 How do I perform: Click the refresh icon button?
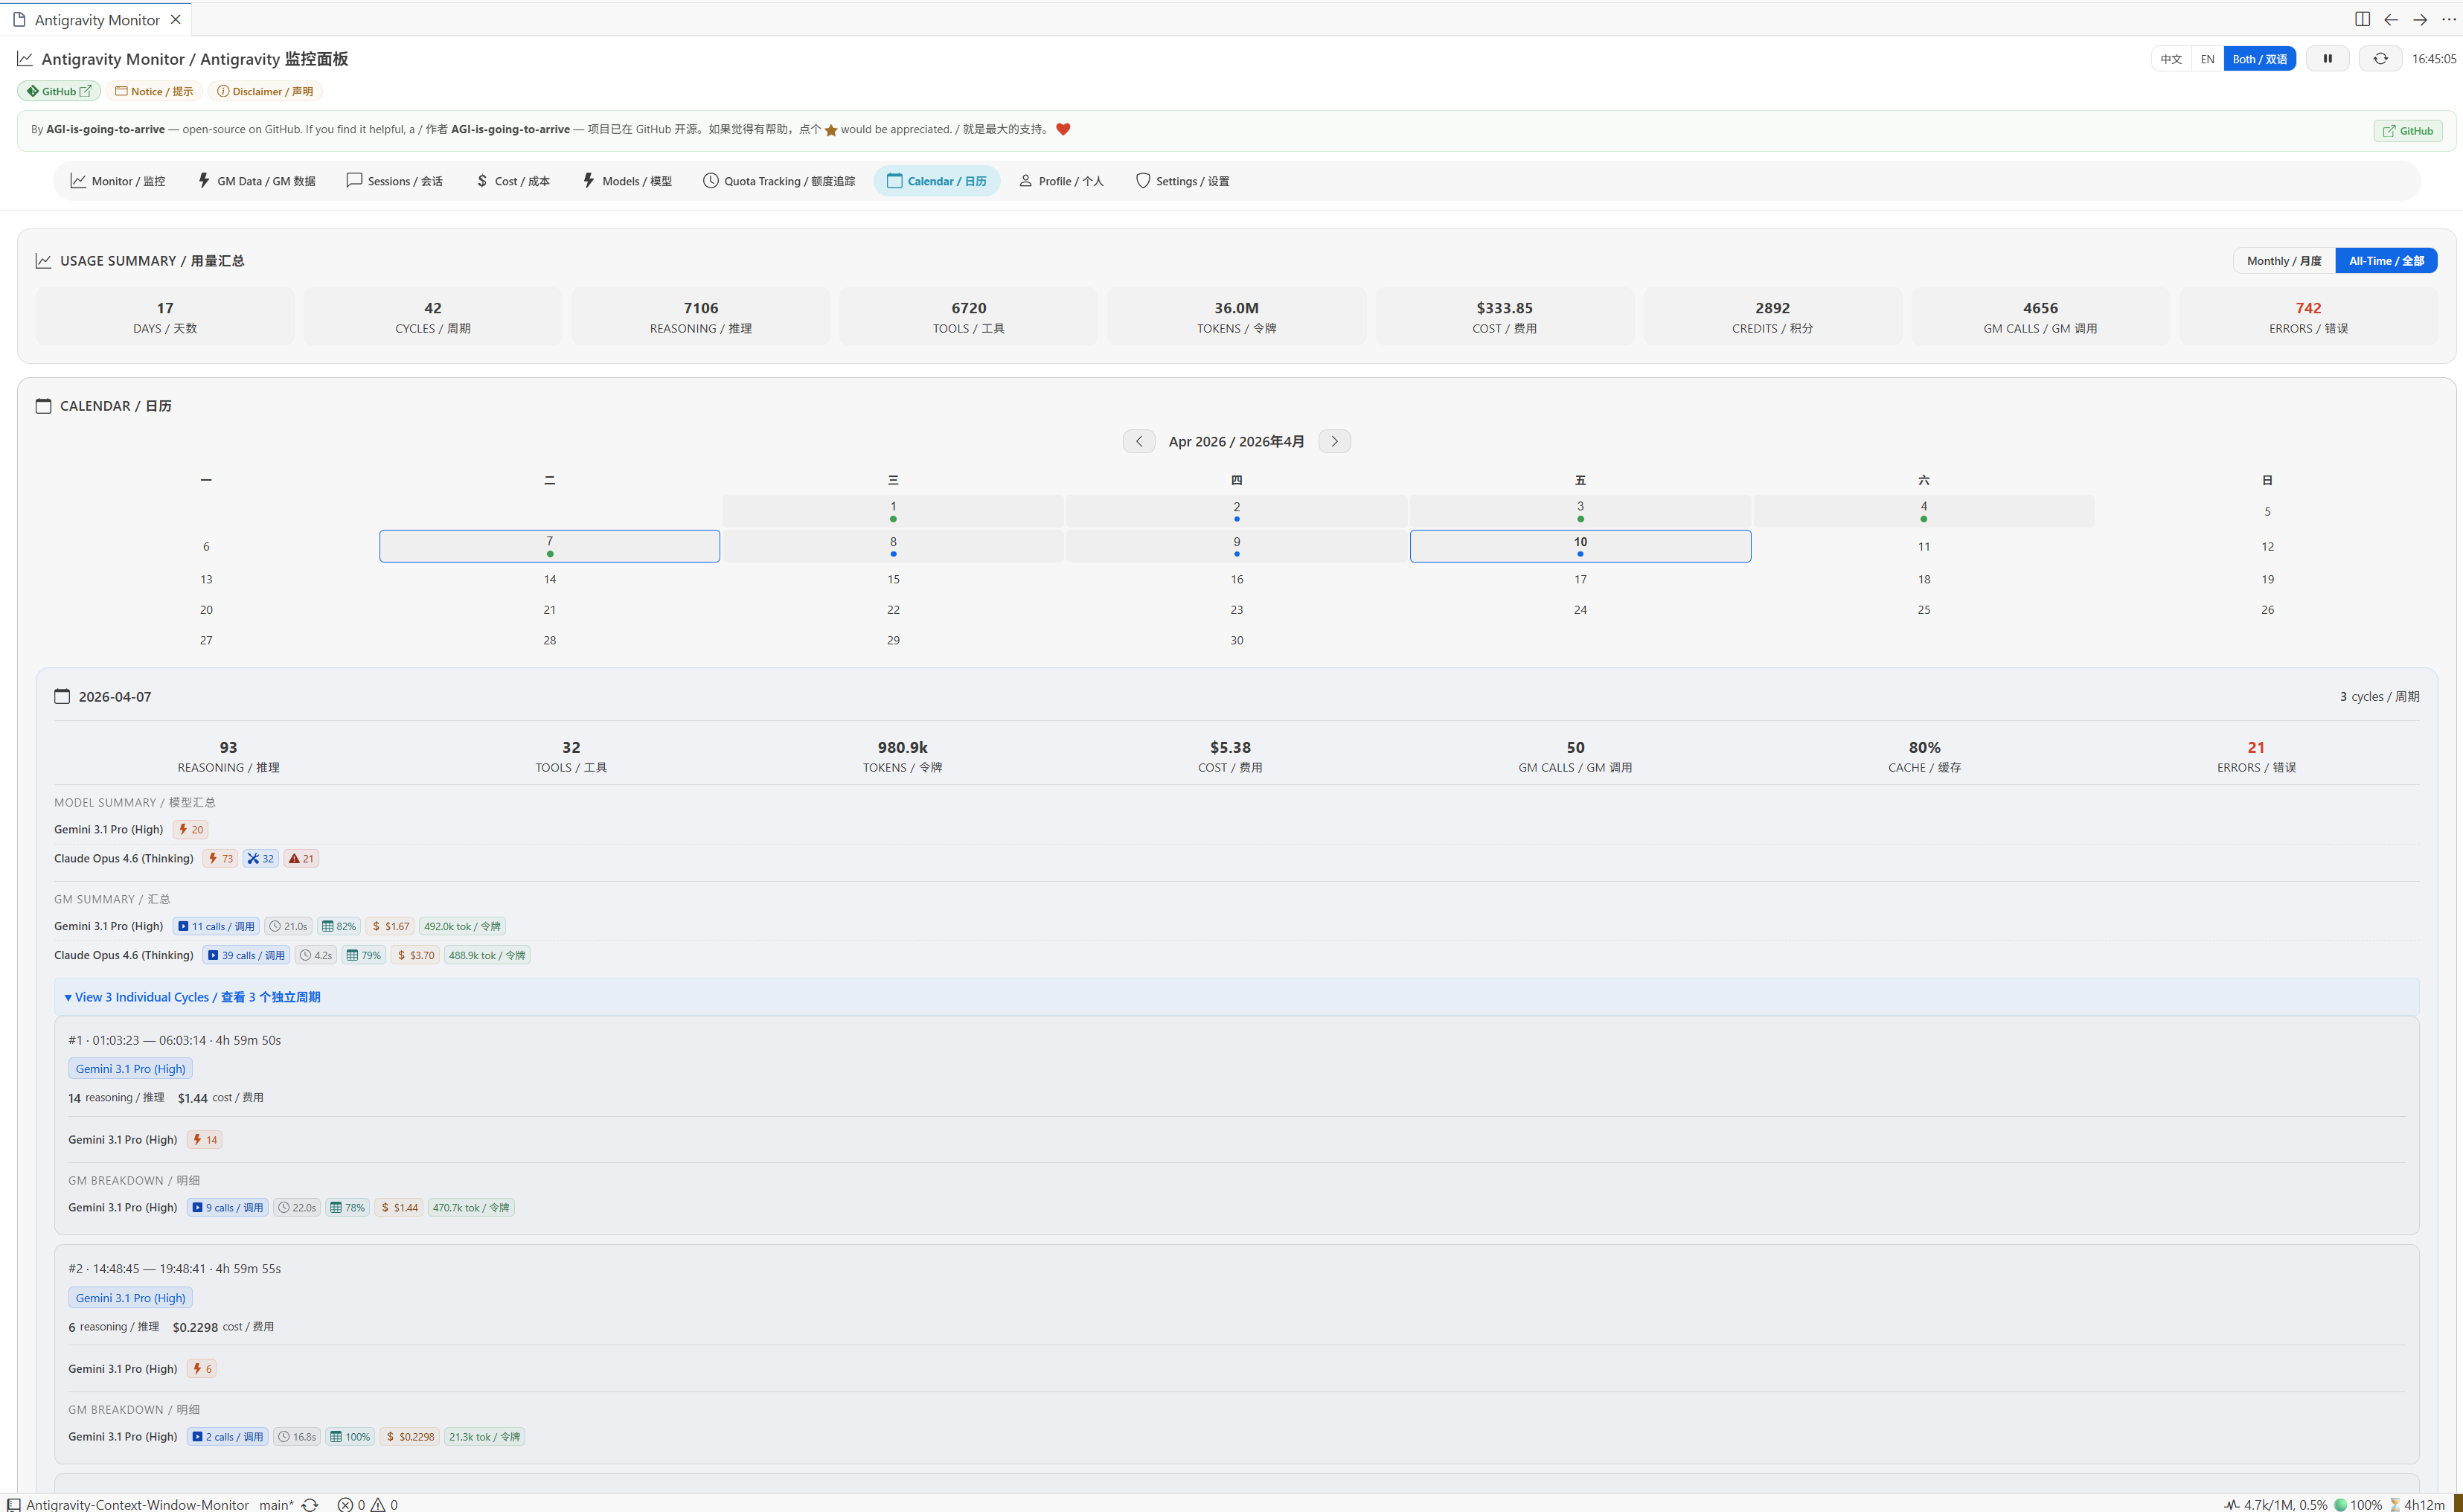coord(2380,59)
